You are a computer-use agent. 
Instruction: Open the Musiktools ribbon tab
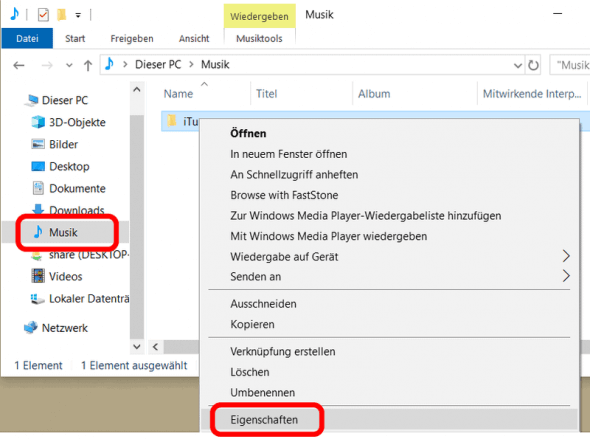click(259, 38)
